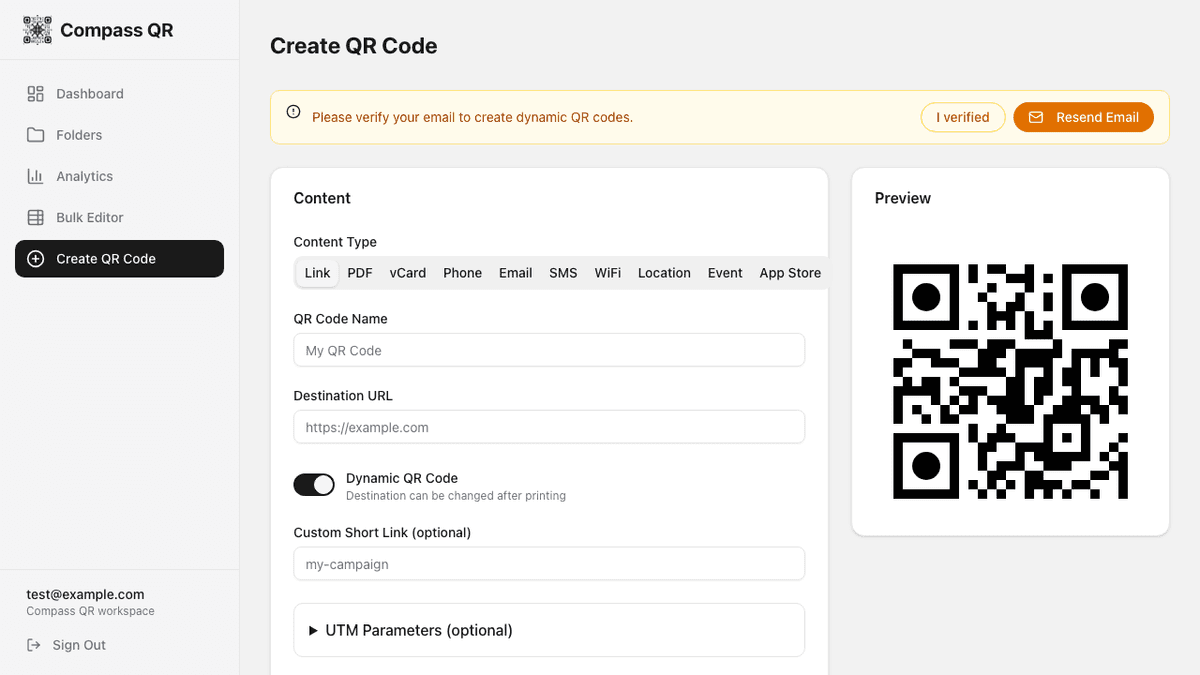Go to Folders in sidebar
Screen dimensions: 1200x675
pyautogui.click(x=119, y=135)
